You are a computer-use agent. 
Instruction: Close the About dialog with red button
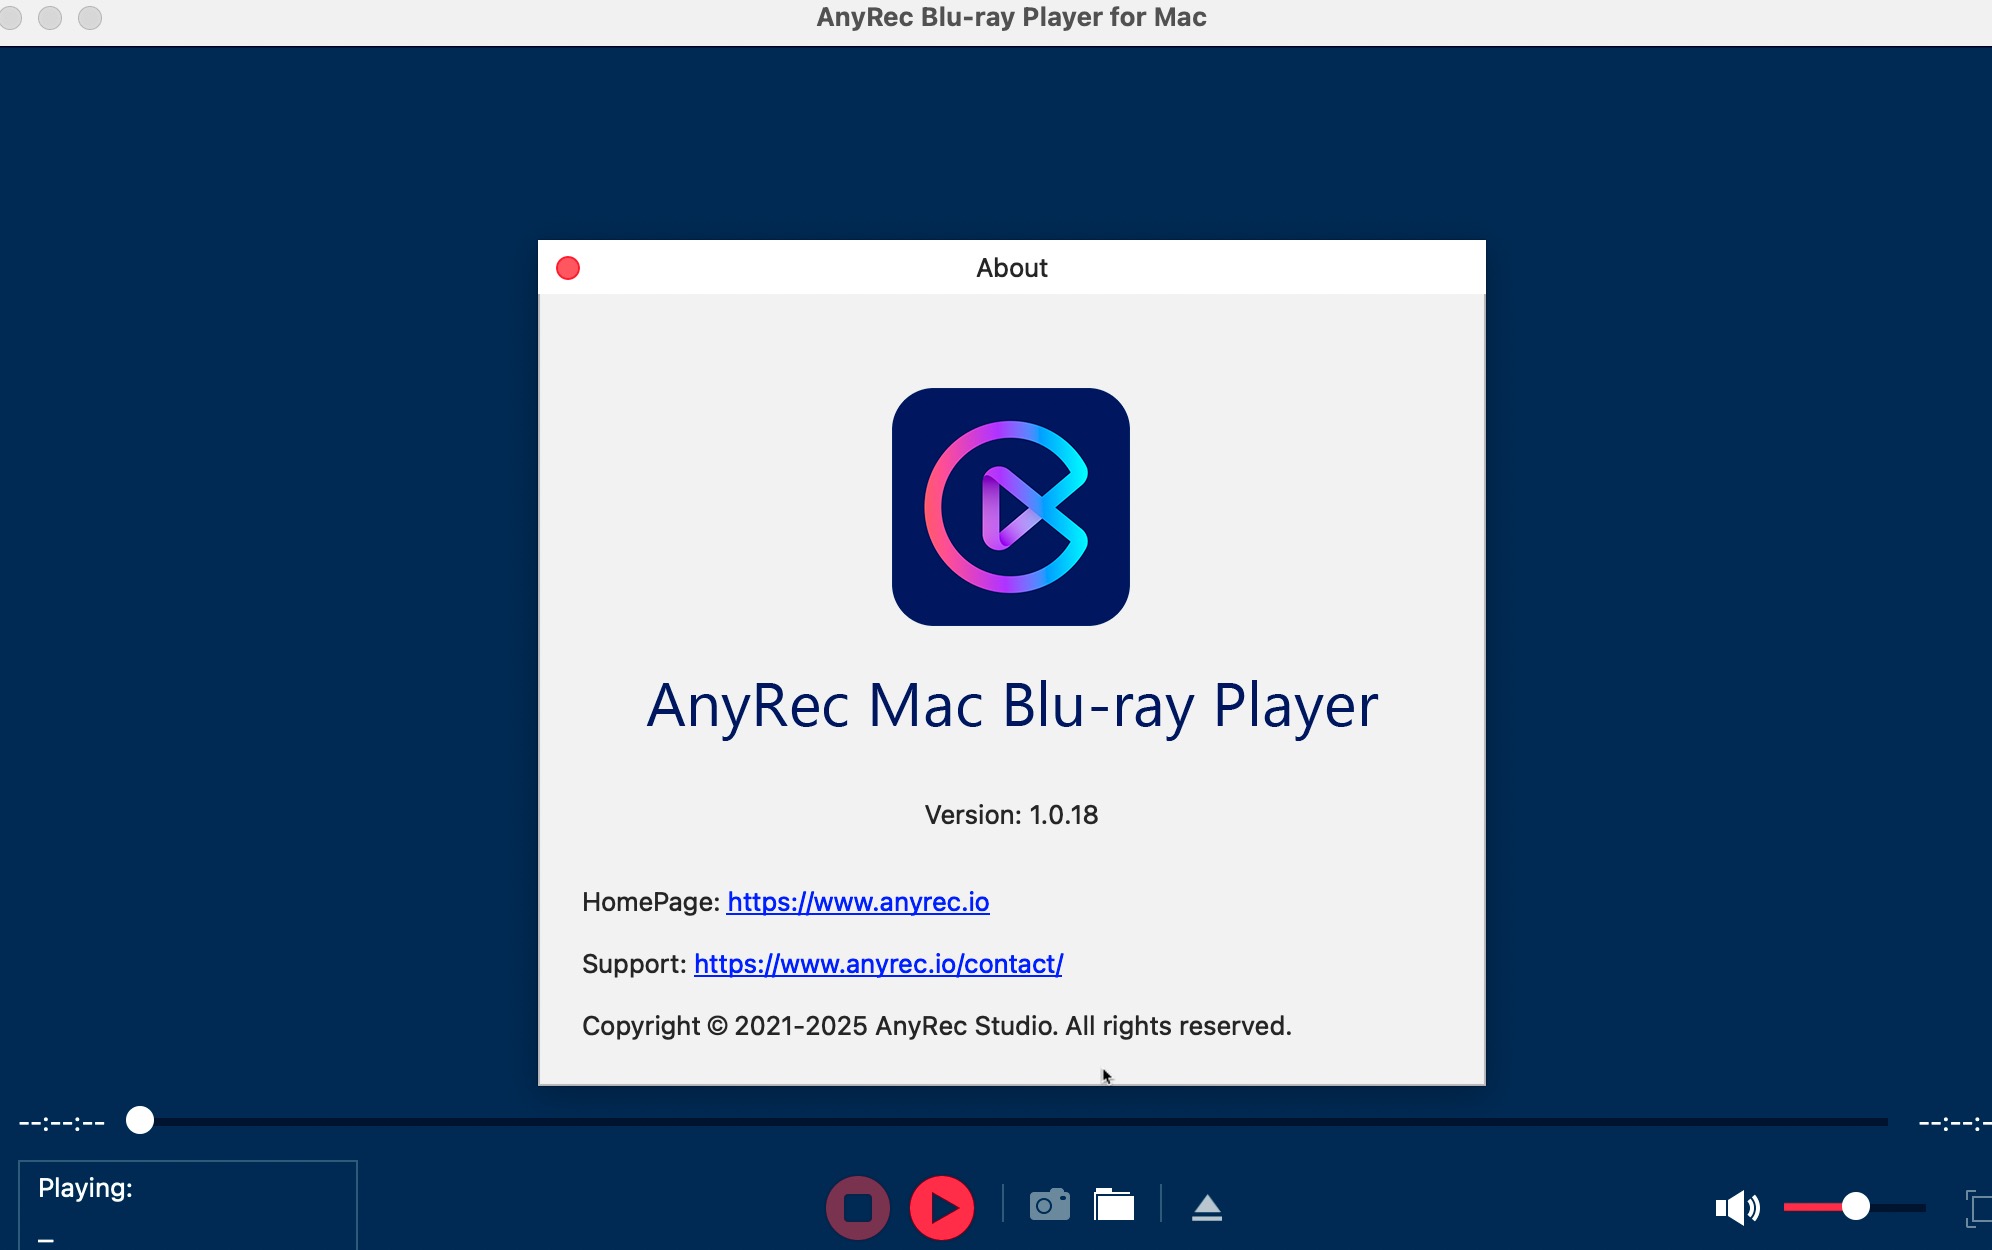coord(568,268)
